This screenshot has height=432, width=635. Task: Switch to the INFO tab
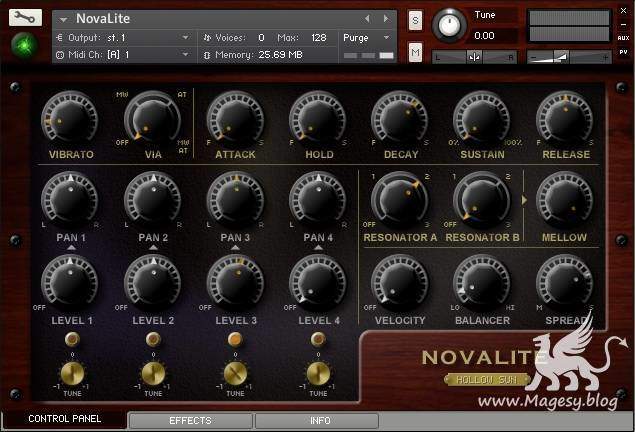pos(317,421)
